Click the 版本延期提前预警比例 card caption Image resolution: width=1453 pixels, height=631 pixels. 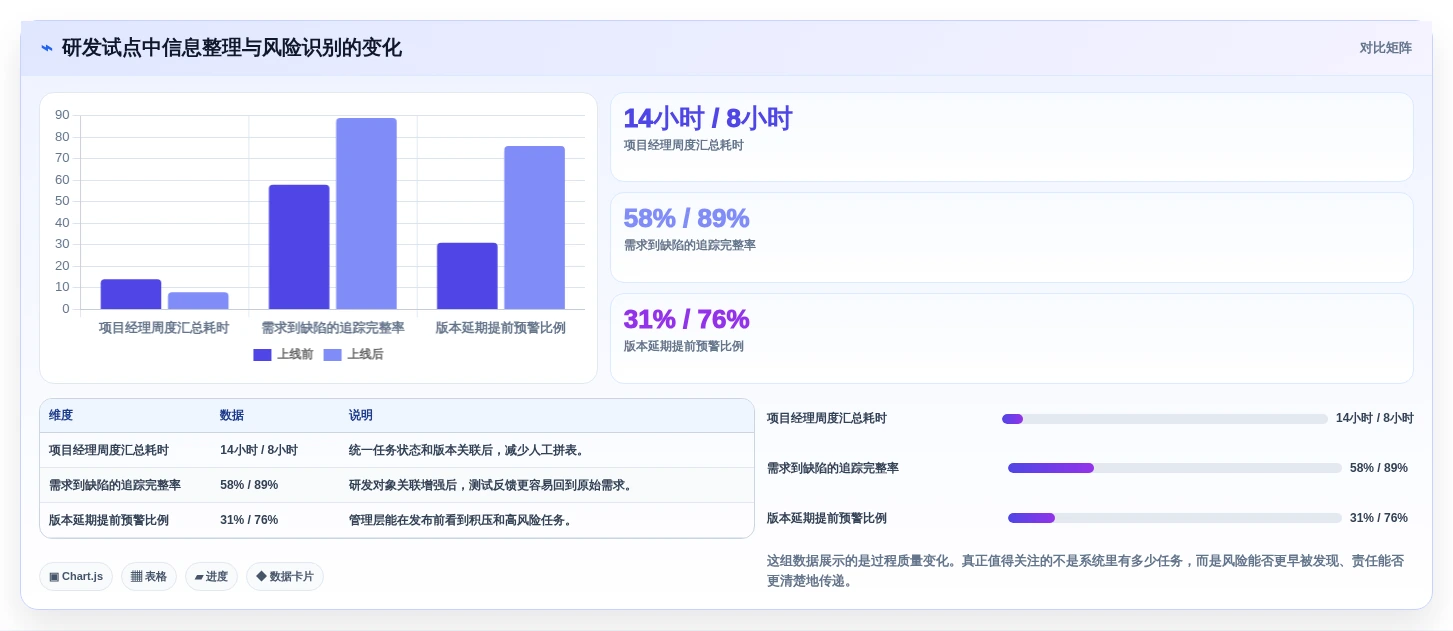(x=684, y=346)
